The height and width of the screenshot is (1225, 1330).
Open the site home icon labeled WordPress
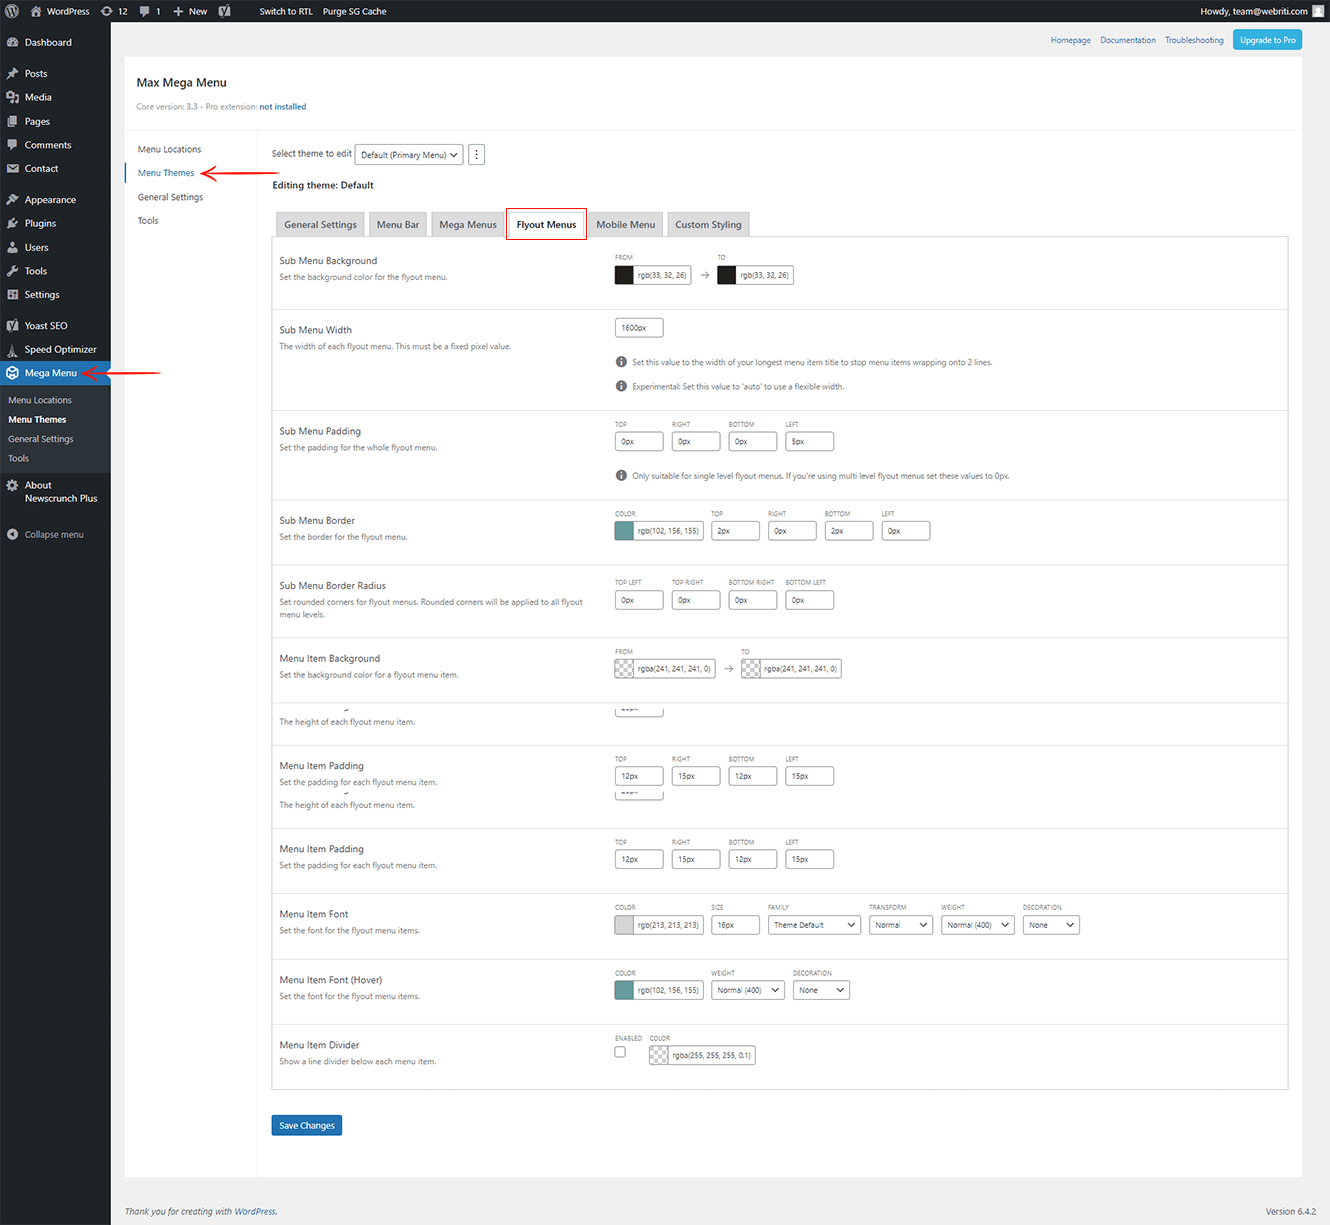(x=36, y=11)
